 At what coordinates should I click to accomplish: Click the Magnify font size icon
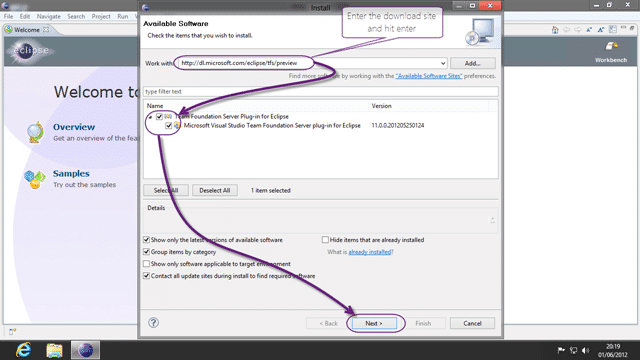tap(601, 30)
